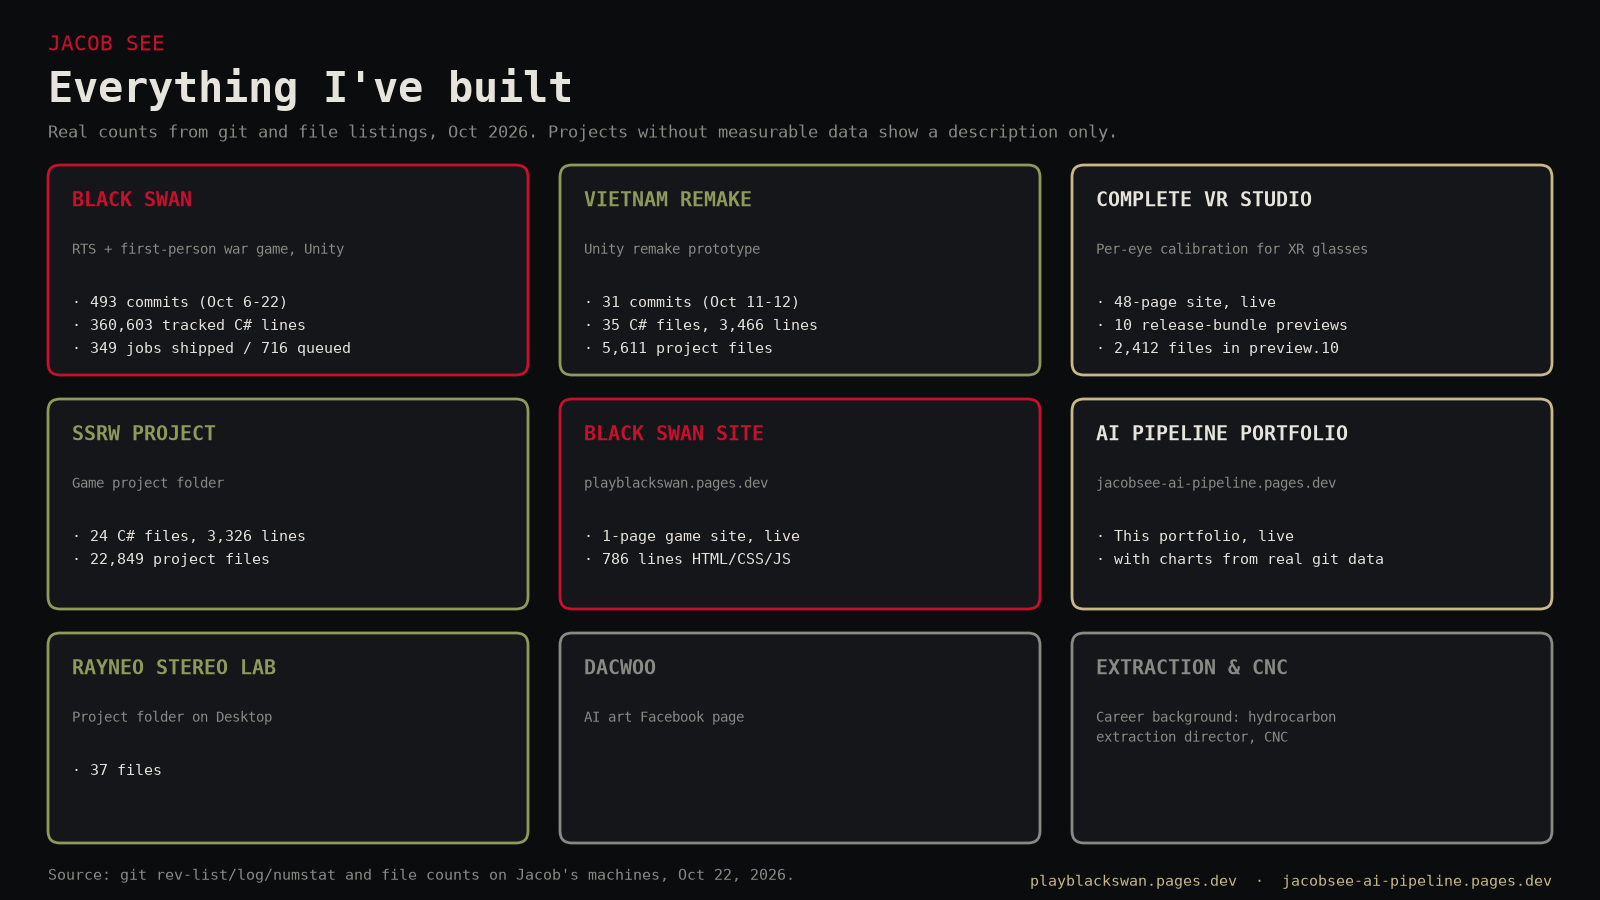Click playblackswan.pages.dev in Black Swan Site card
Viewport: 1600px width, 900px height.
[676, 483]
